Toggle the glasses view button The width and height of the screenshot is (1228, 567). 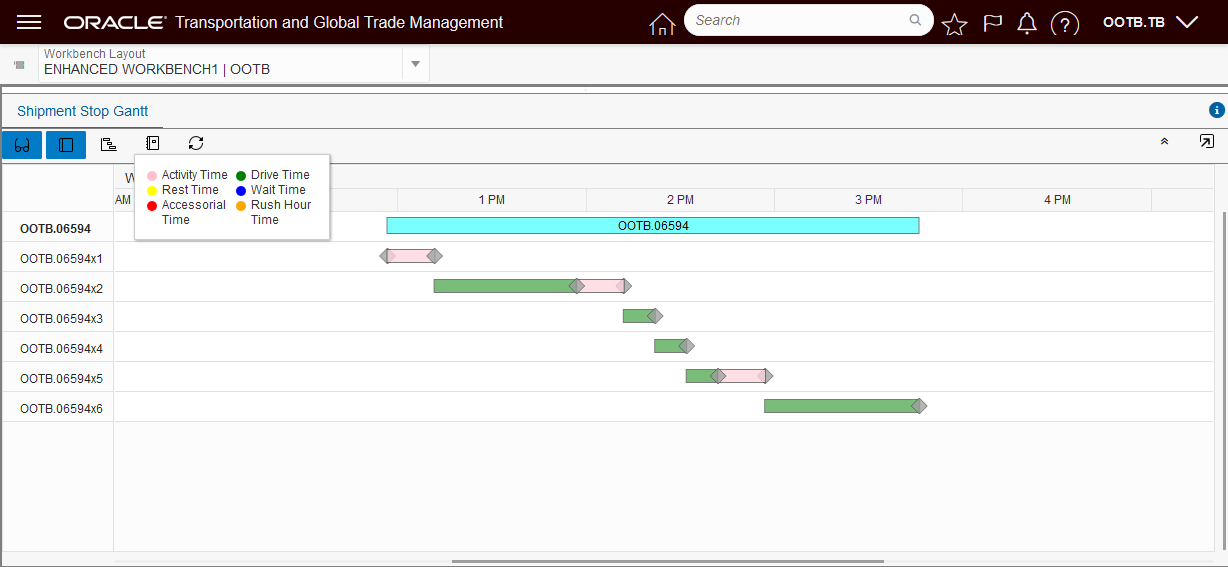(x=22, y=145)
